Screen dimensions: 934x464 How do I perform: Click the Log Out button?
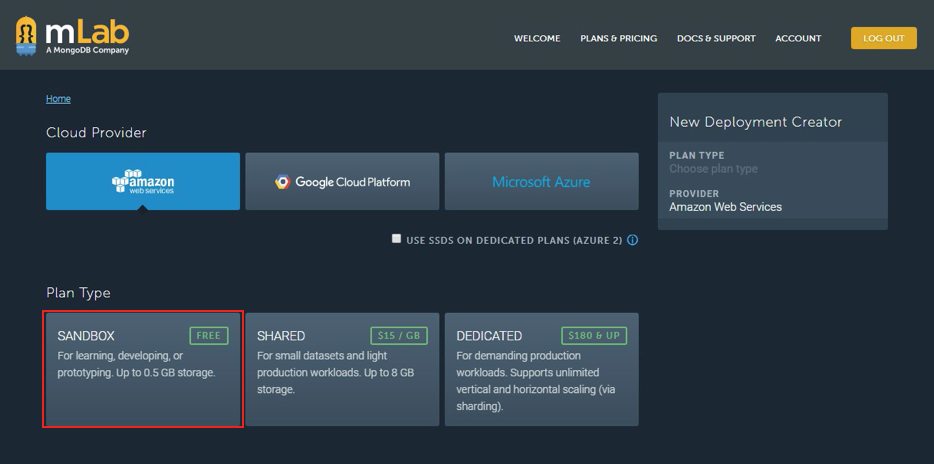pyautogui.click(x=883, y=38)
